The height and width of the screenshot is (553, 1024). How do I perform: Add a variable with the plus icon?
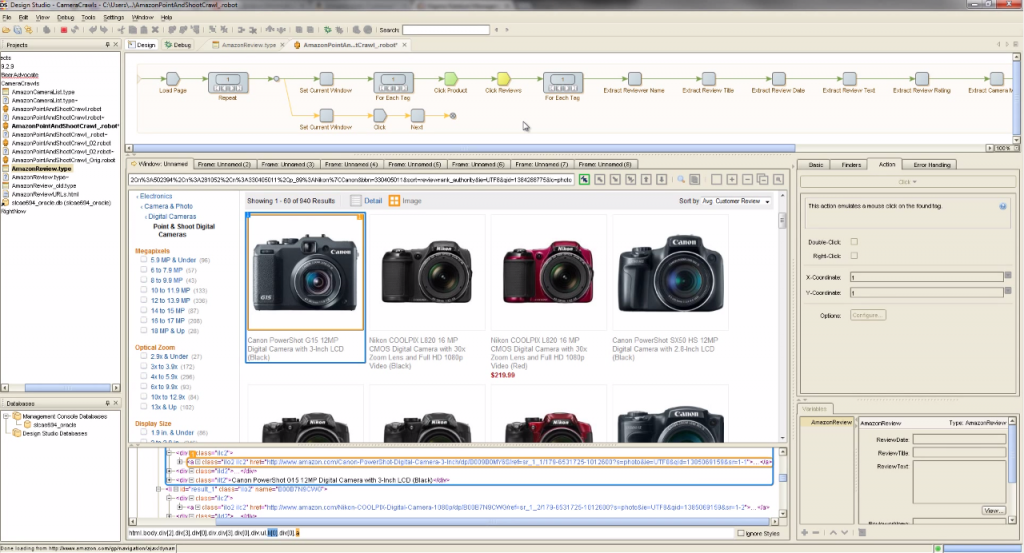pyautogui.click(x=805, y=533)
